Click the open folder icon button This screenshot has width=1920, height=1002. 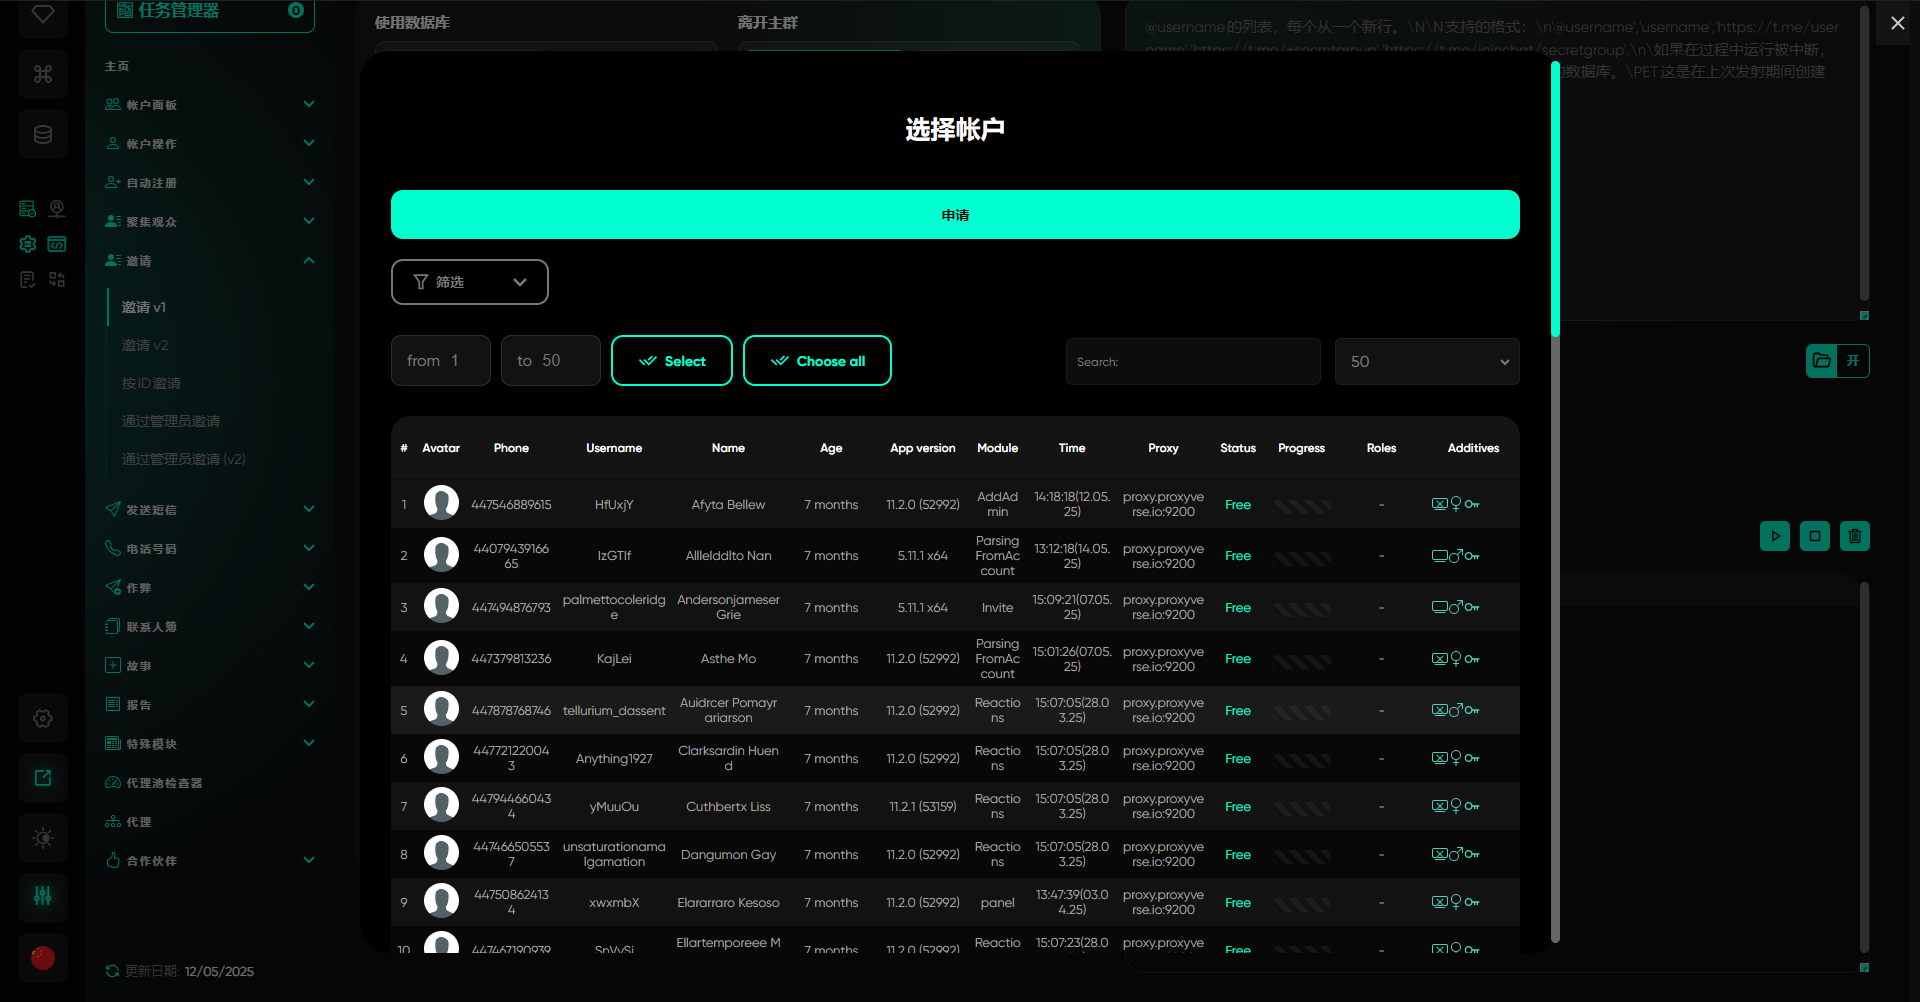coord(1822,361)
